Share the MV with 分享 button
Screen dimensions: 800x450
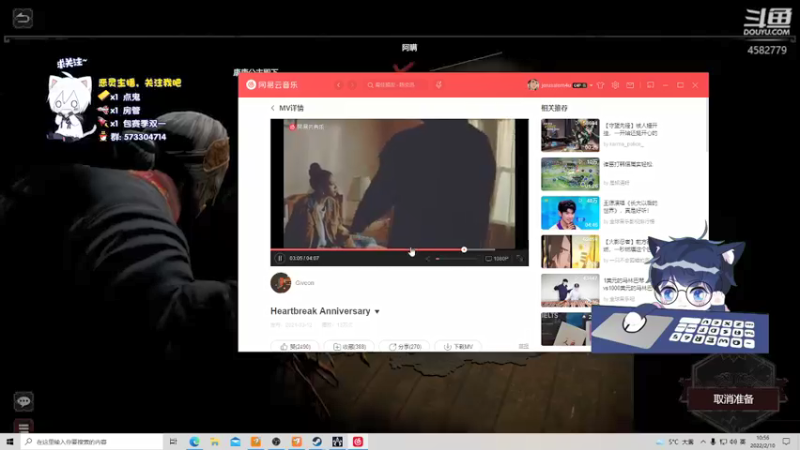[405, 346]
